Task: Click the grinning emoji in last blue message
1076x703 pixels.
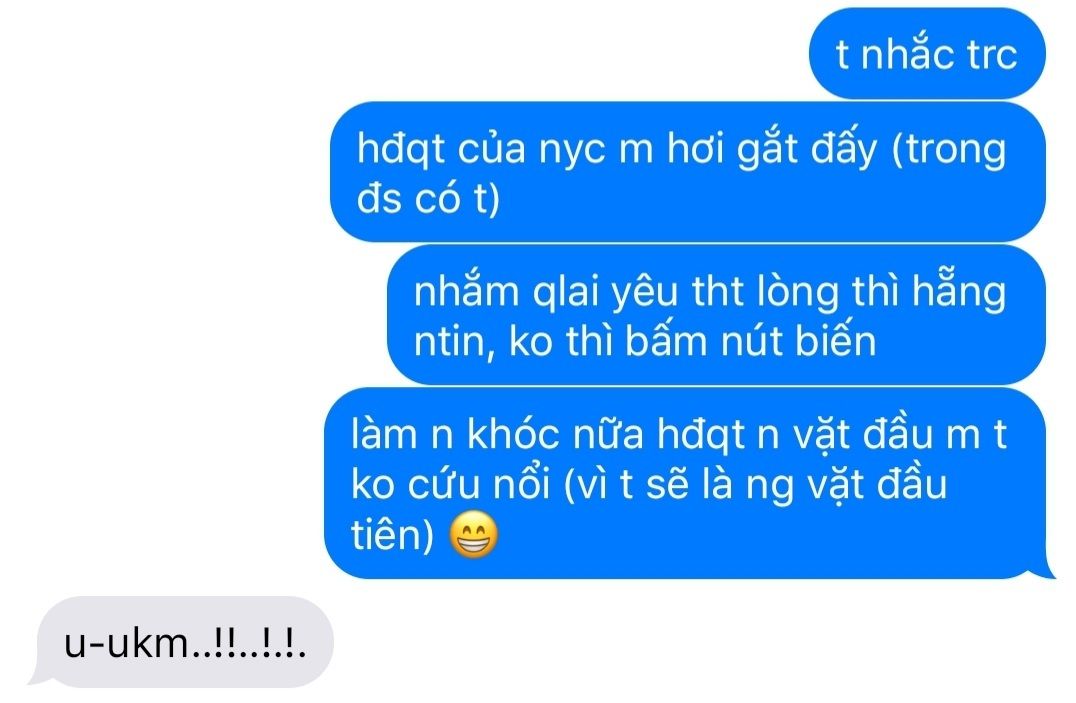Action: [473, 534]
